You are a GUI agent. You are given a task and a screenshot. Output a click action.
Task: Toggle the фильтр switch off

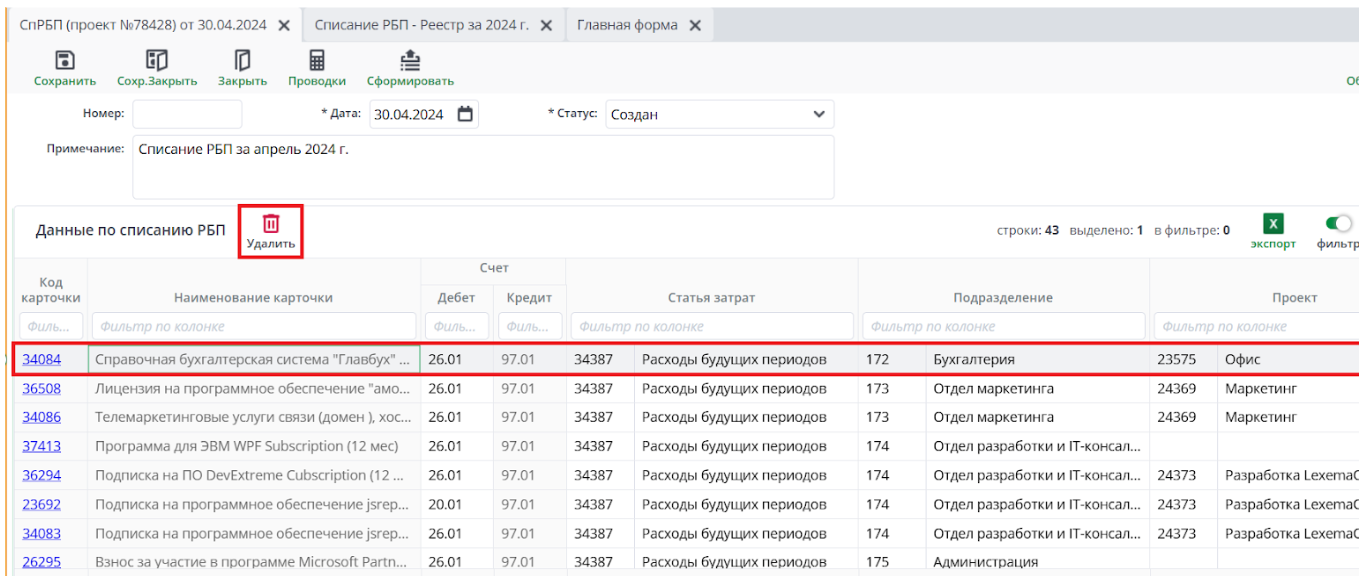(x=1338, y=224)
